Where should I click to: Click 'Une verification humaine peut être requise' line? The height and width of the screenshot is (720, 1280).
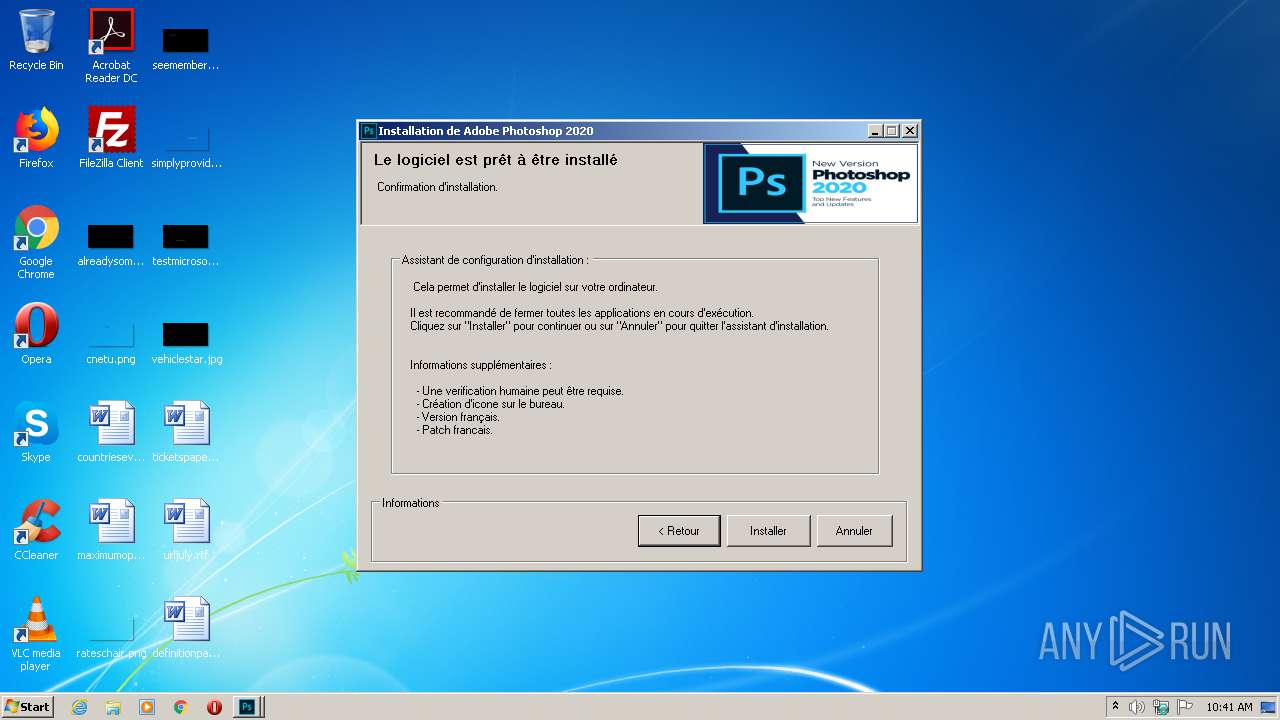(x=520, y=391)
